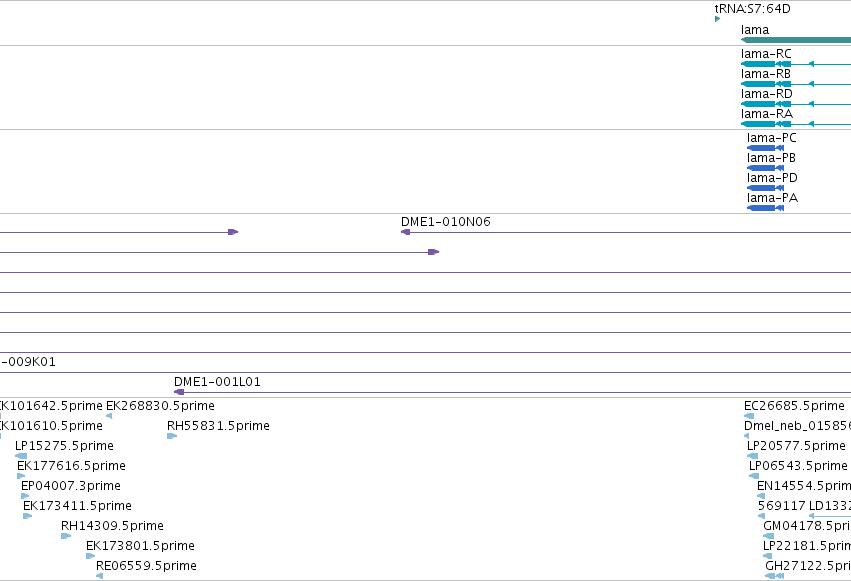851x581 pixels.
Task: Click the lama-RB label text
Action: pyautogui.click(x=766, y=74)
